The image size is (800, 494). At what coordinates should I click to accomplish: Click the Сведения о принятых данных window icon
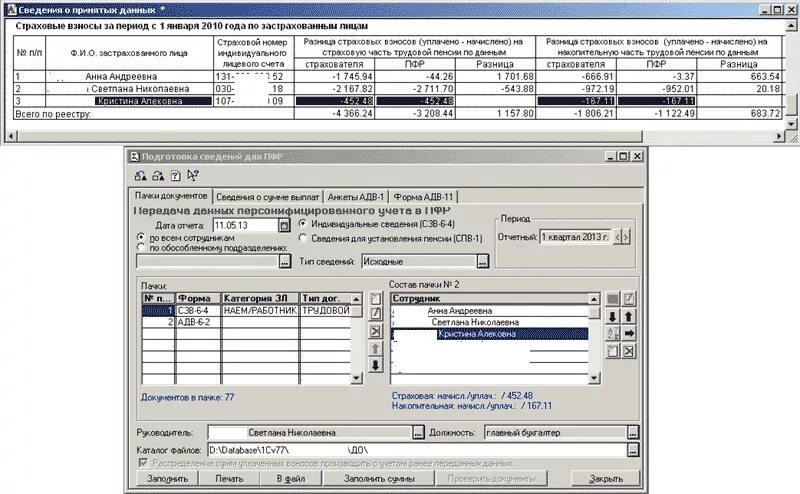pos(11,9)
